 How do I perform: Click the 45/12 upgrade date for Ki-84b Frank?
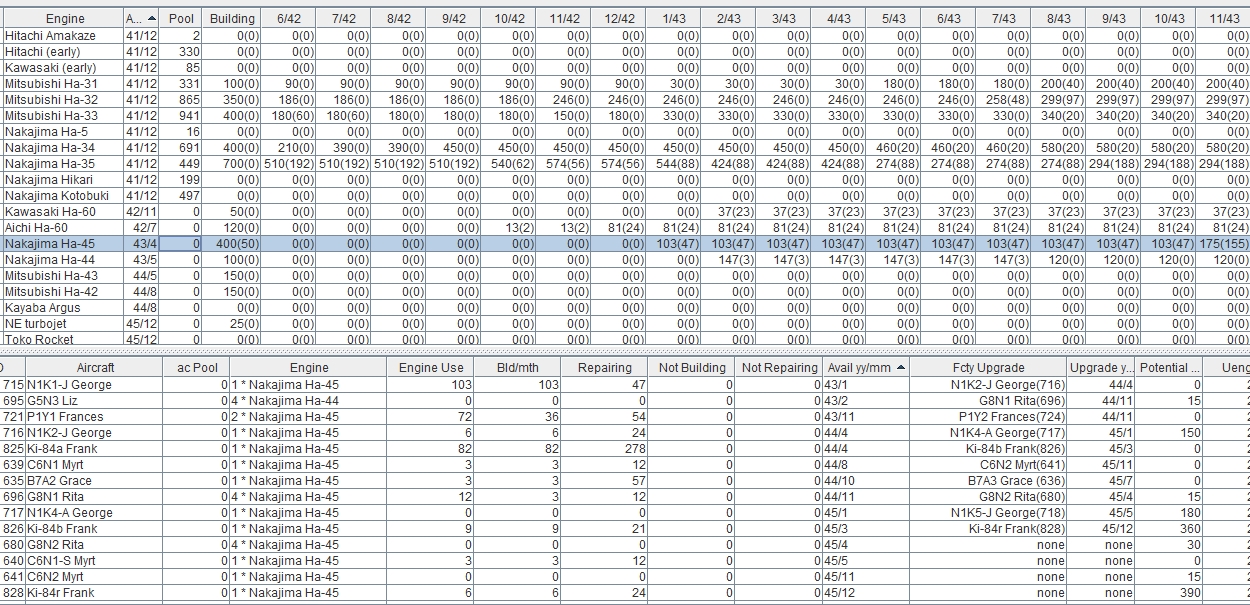tap(1102, 528)
